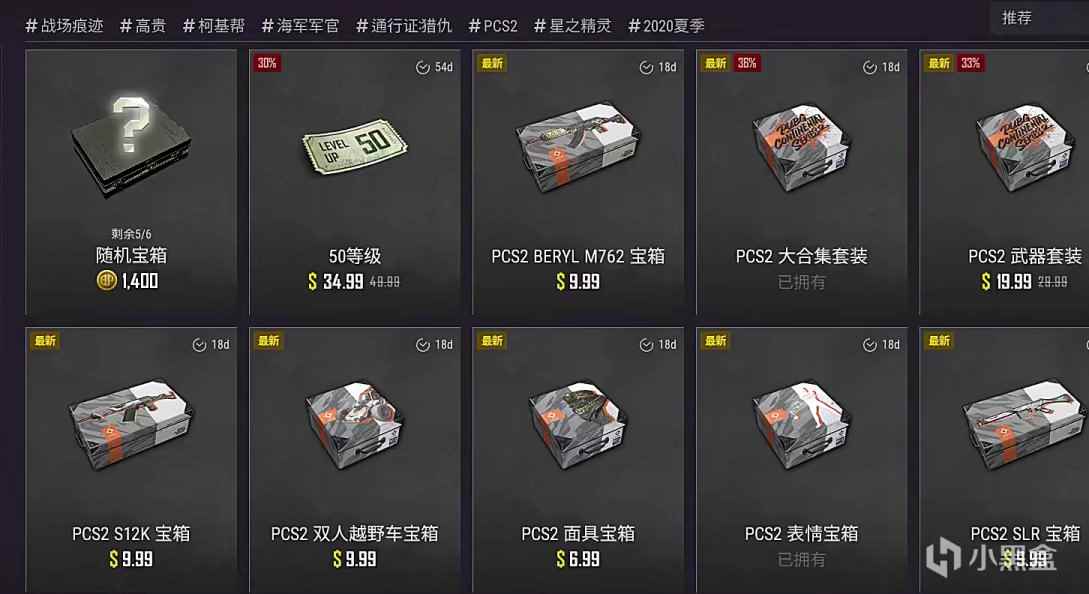Image resolution: width=1089 pixels, height=594 pixels.
Task: Click the clock timer icon on 50等级 card
Action: [422, 67]
